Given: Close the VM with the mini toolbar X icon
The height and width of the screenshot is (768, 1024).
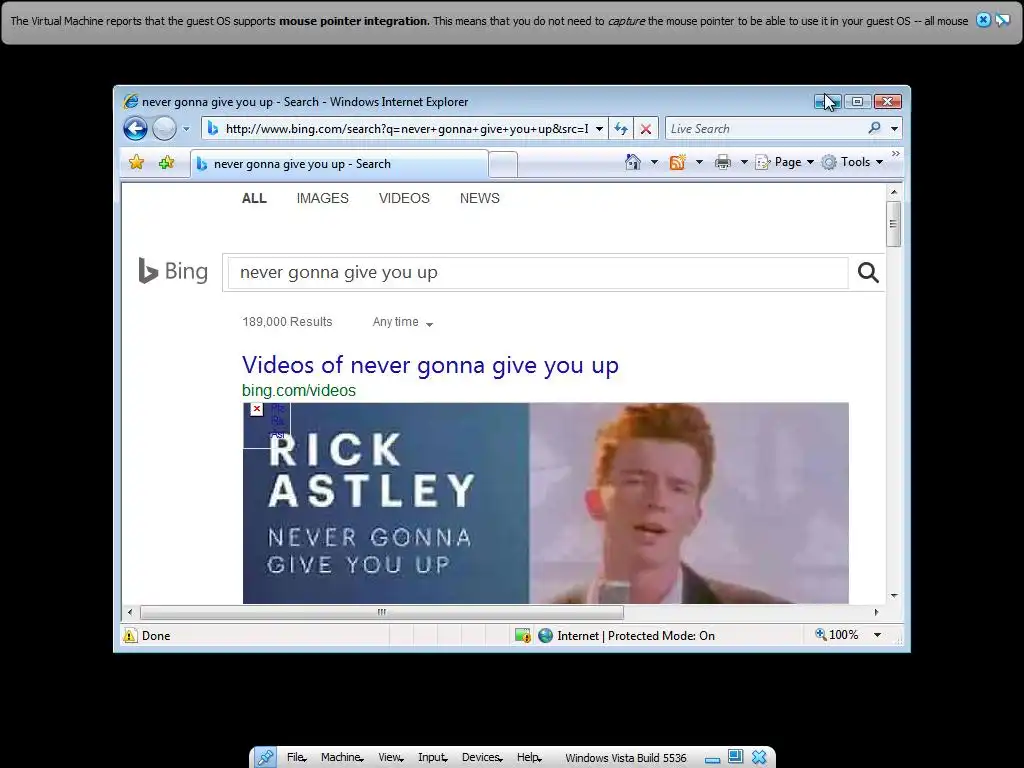Looking at the screenshot, I should tap(759, 758).
